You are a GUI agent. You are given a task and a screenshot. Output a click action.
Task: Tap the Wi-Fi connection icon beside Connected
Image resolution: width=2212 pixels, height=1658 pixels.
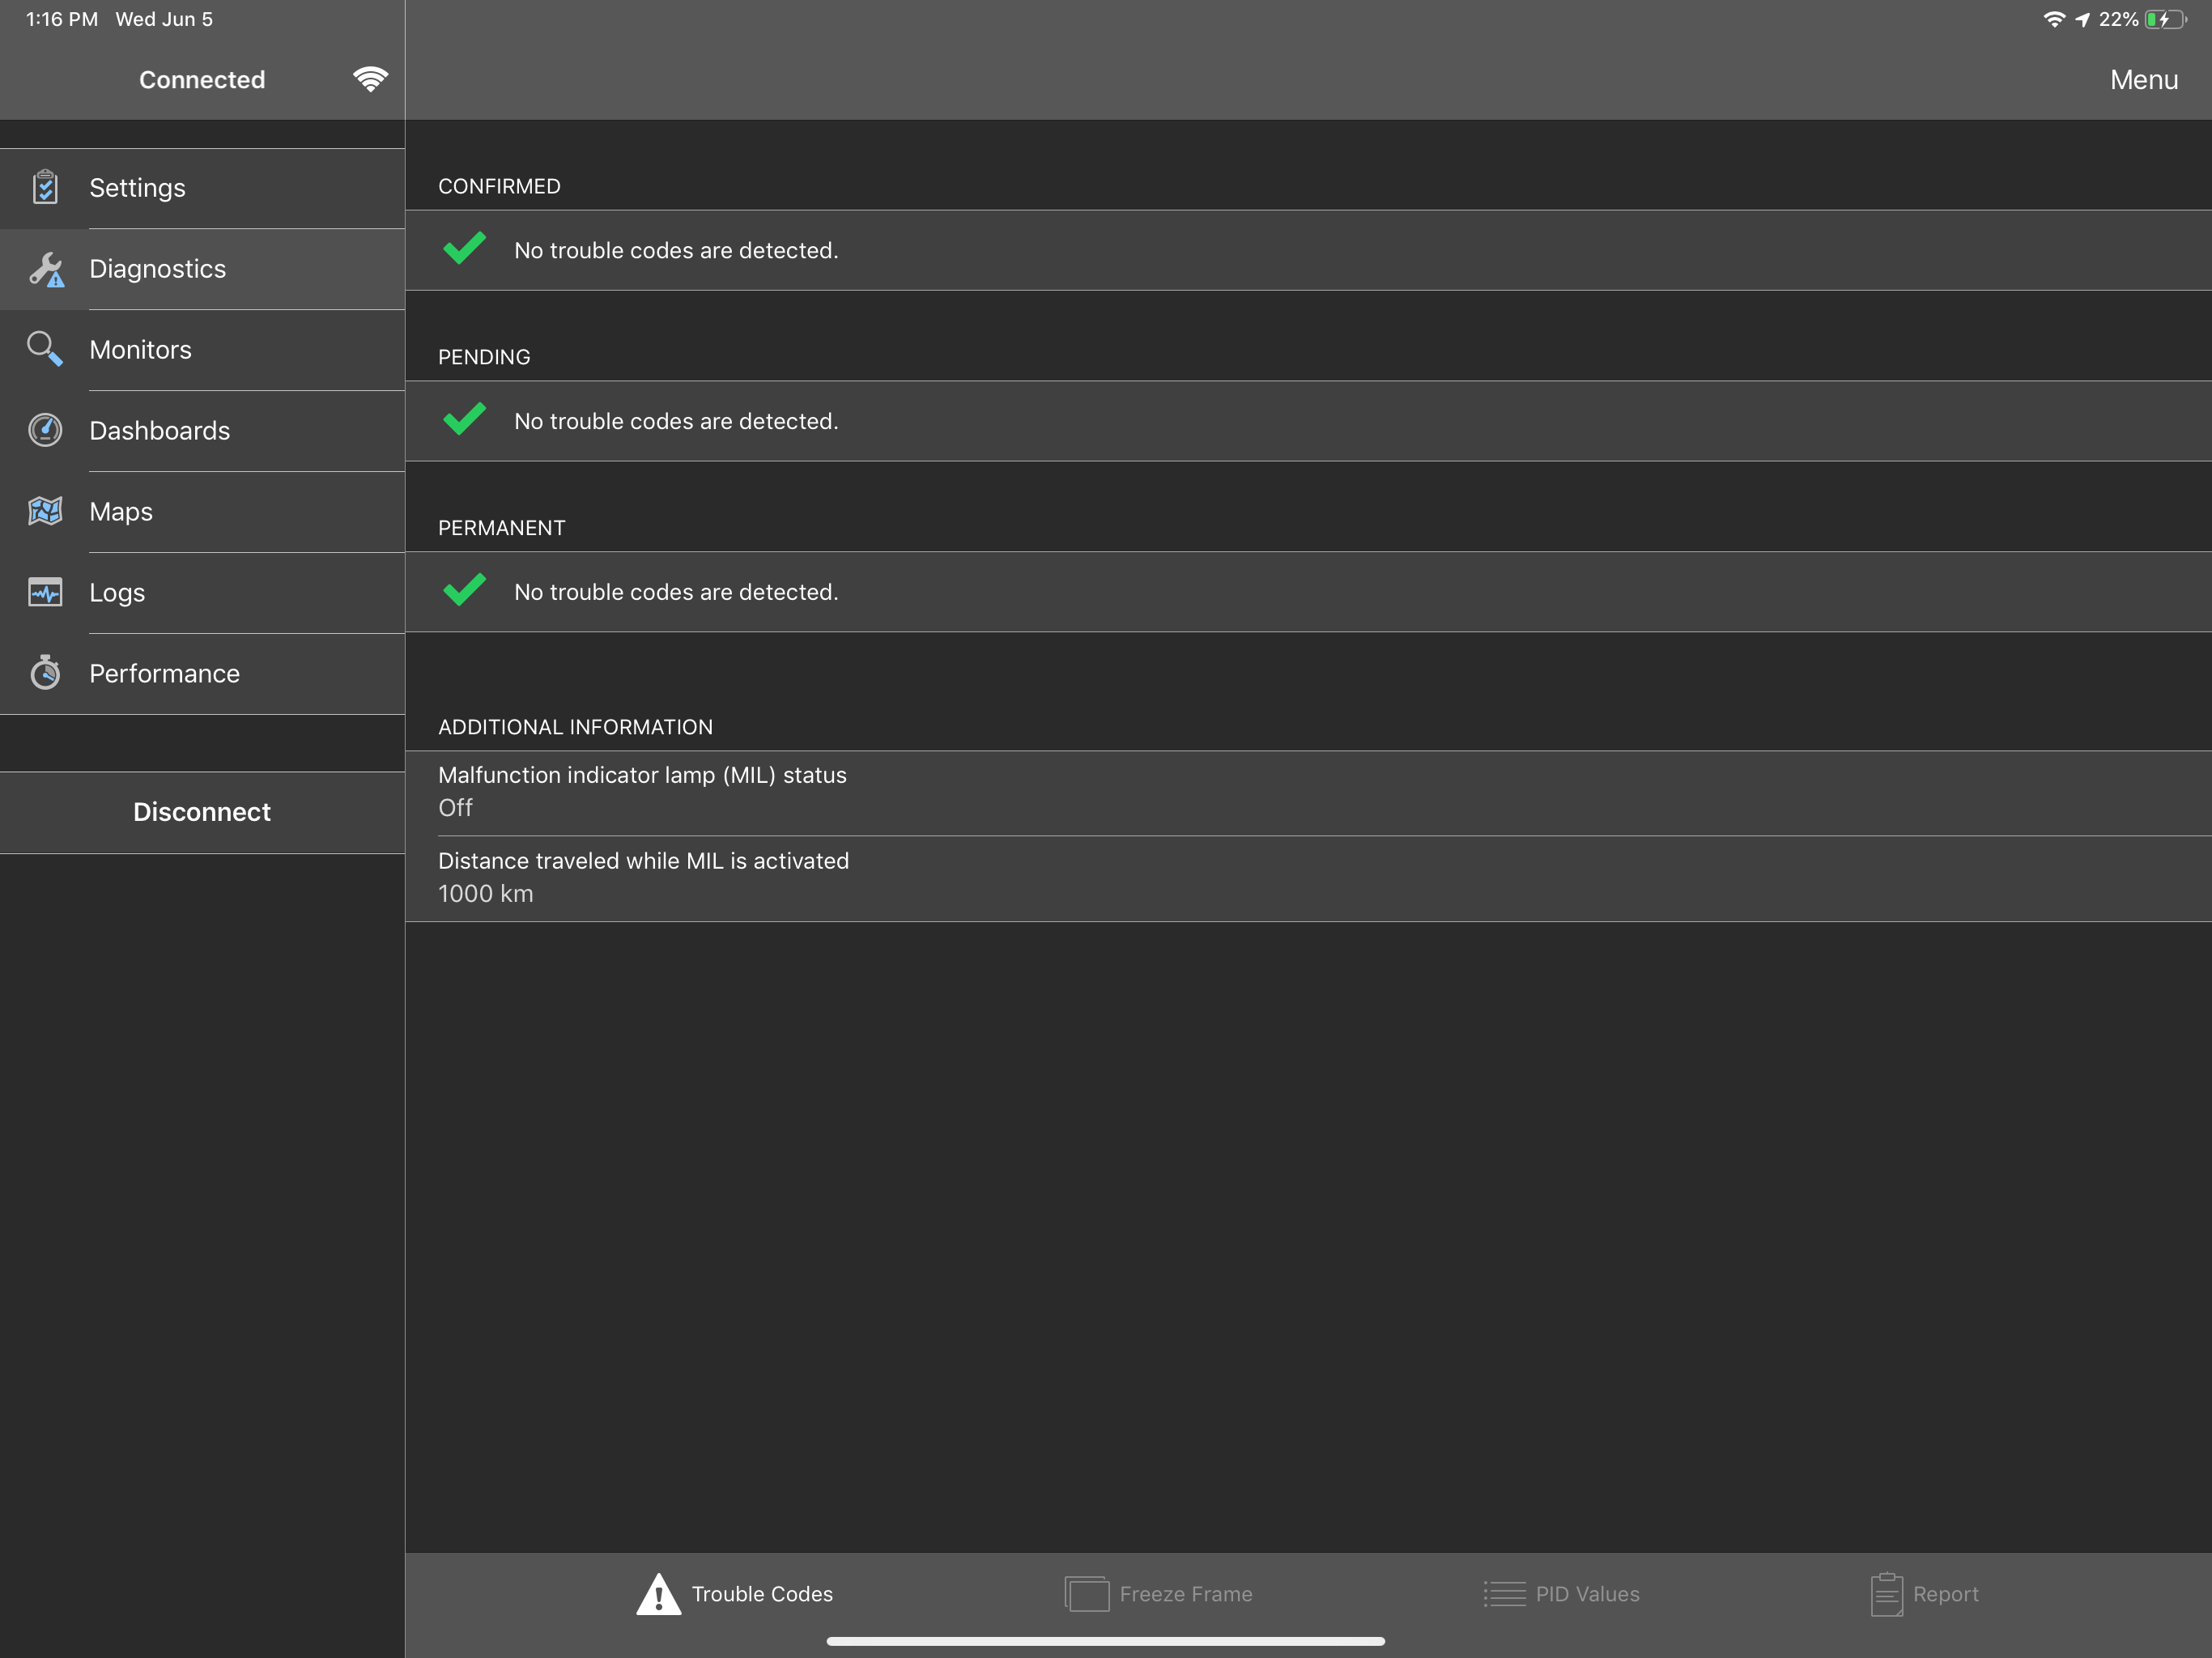click(x=370, y=79)
